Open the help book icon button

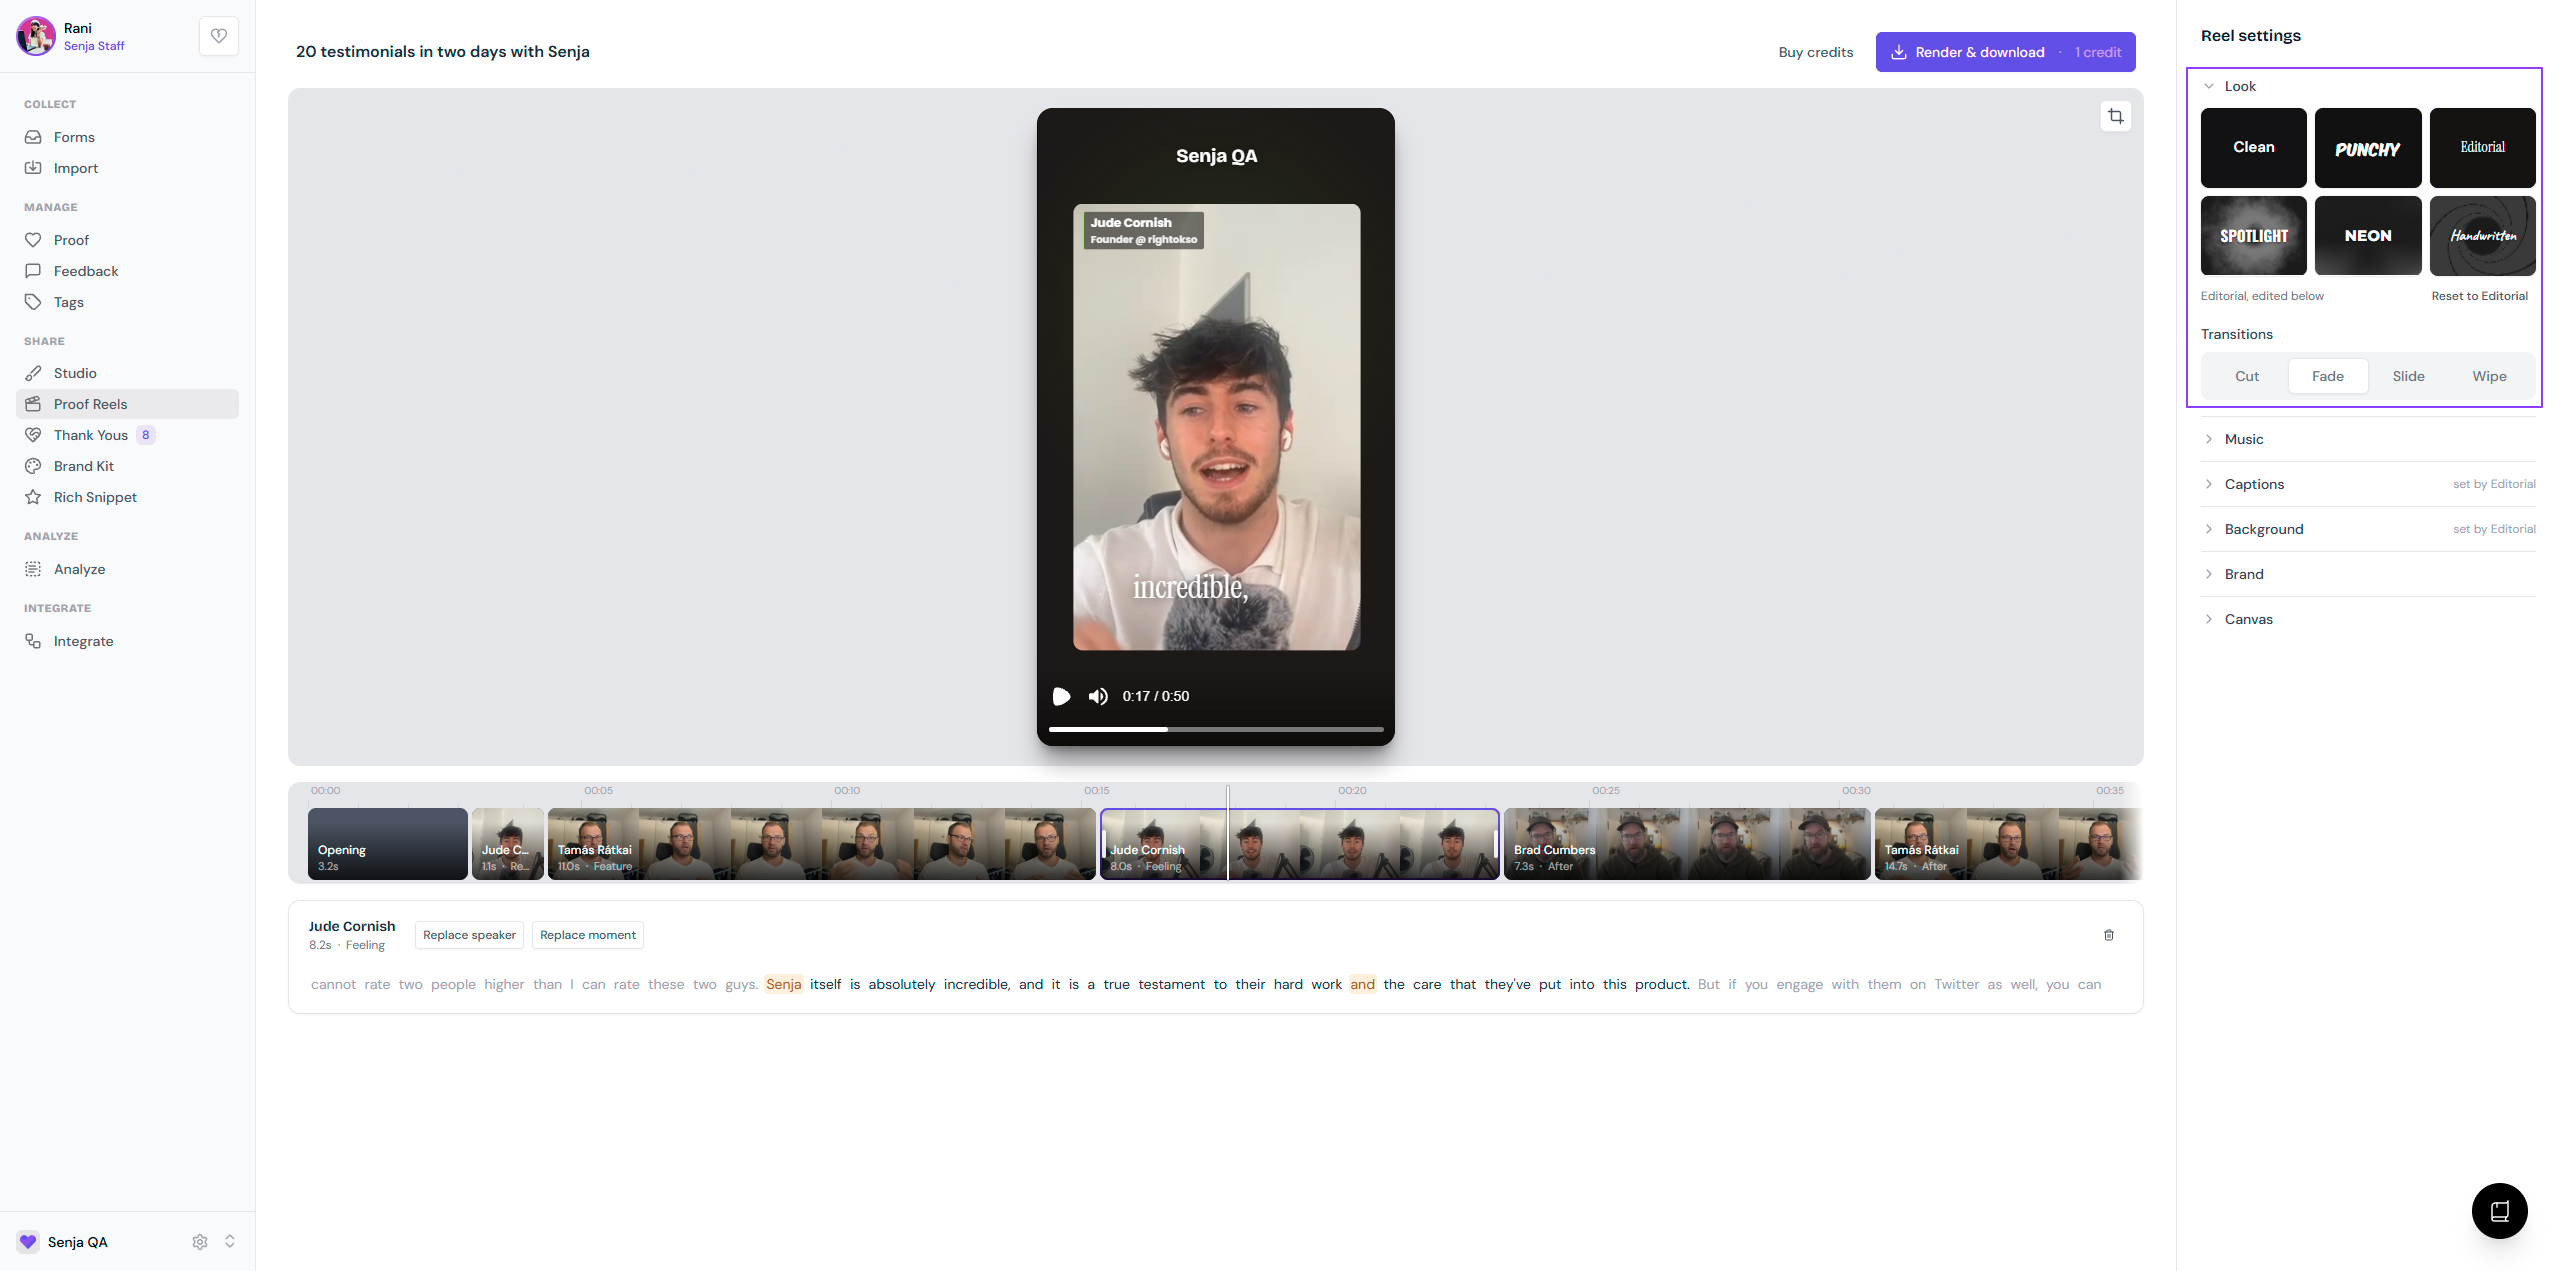tap(2499, 1211)
